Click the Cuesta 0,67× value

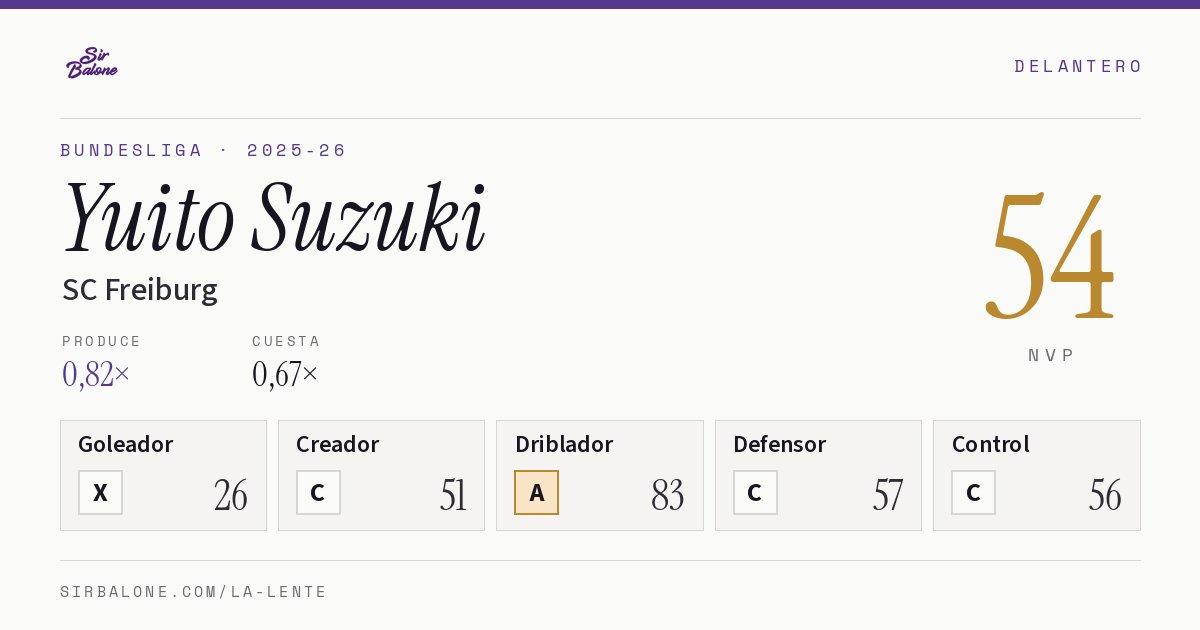pyautogui.click(x=285, y=374)
